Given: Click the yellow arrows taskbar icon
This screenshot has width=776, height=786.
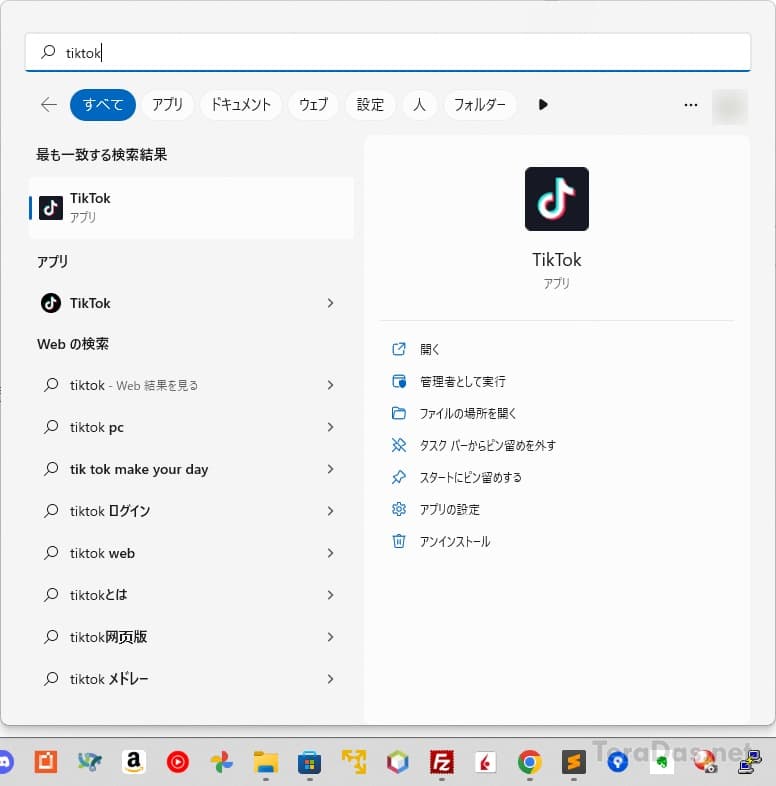Looking at the screenshot, I should tap(354, 762).
